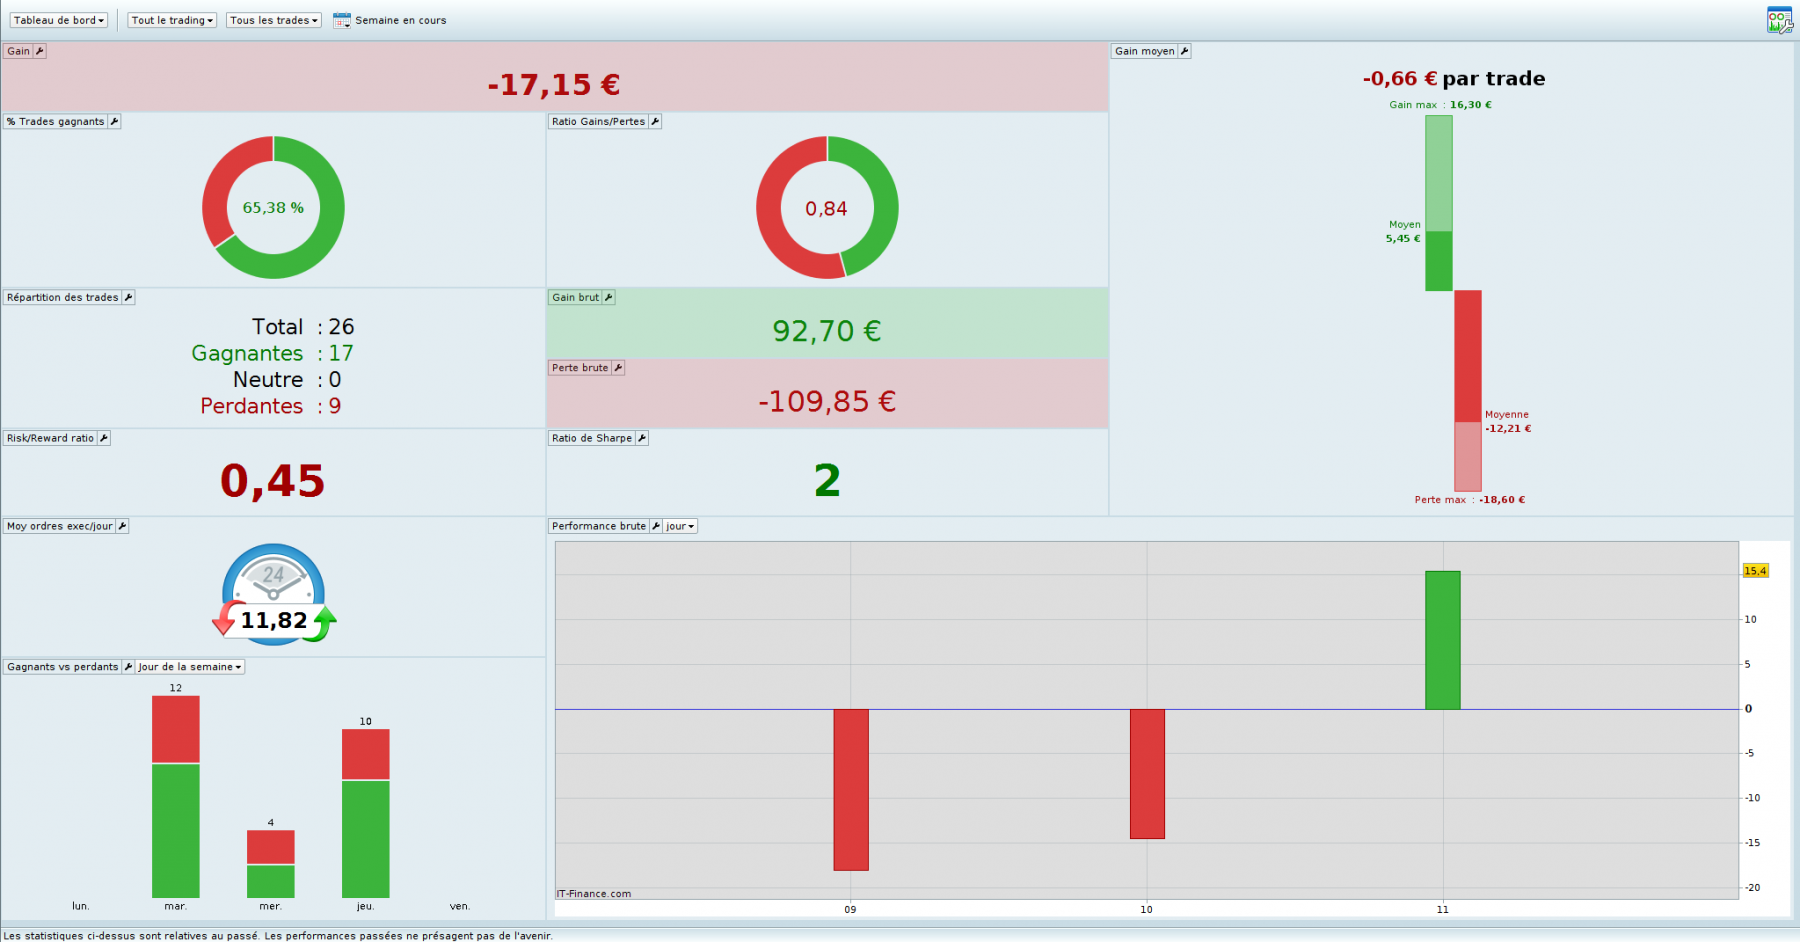Open the Tableau de bord dropdown
The image size is (1800, 942).
[x=59, y=20]
